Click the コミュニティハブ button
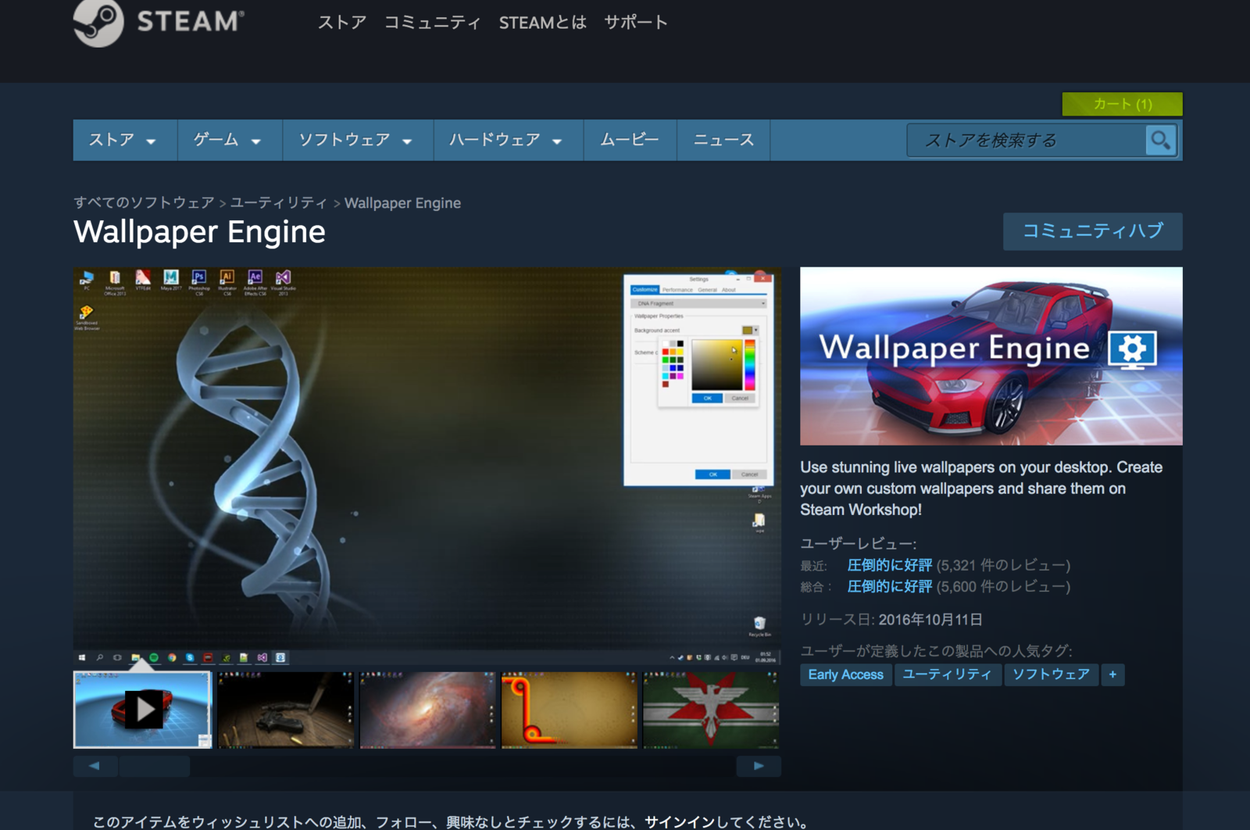This screenshot has width=1250, height=830. point(1092,231)
